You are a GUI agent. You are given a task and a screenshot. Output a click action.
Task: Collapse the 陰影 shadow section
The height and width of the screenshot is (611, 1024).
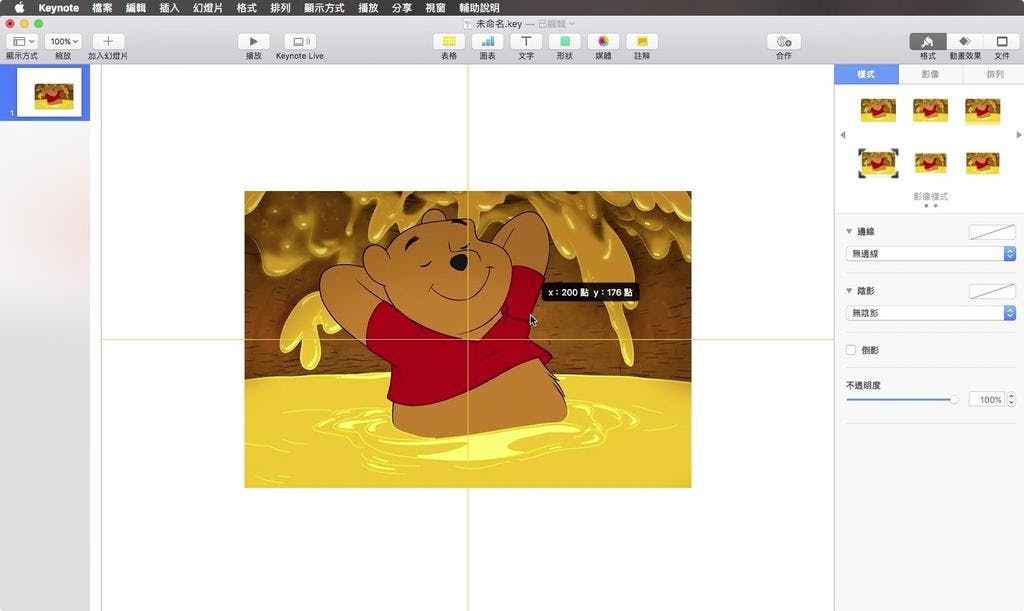[x=849, y=290]
